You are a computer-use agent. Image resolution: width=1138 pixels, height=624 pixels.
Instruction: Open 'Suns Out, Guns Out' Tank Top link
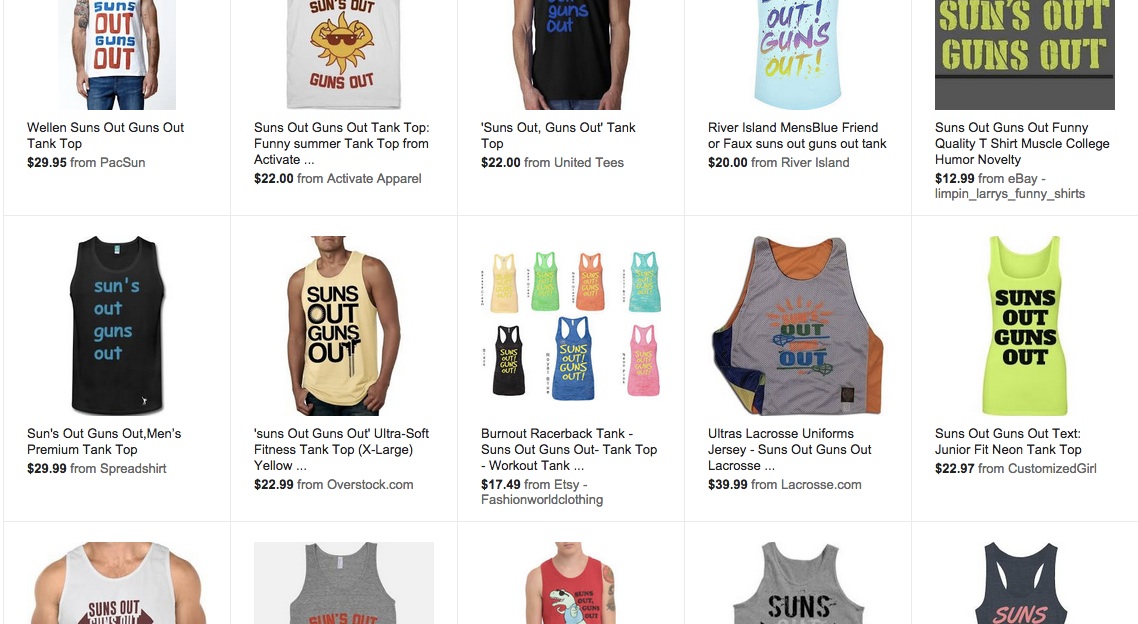click(x=558, y=135)
